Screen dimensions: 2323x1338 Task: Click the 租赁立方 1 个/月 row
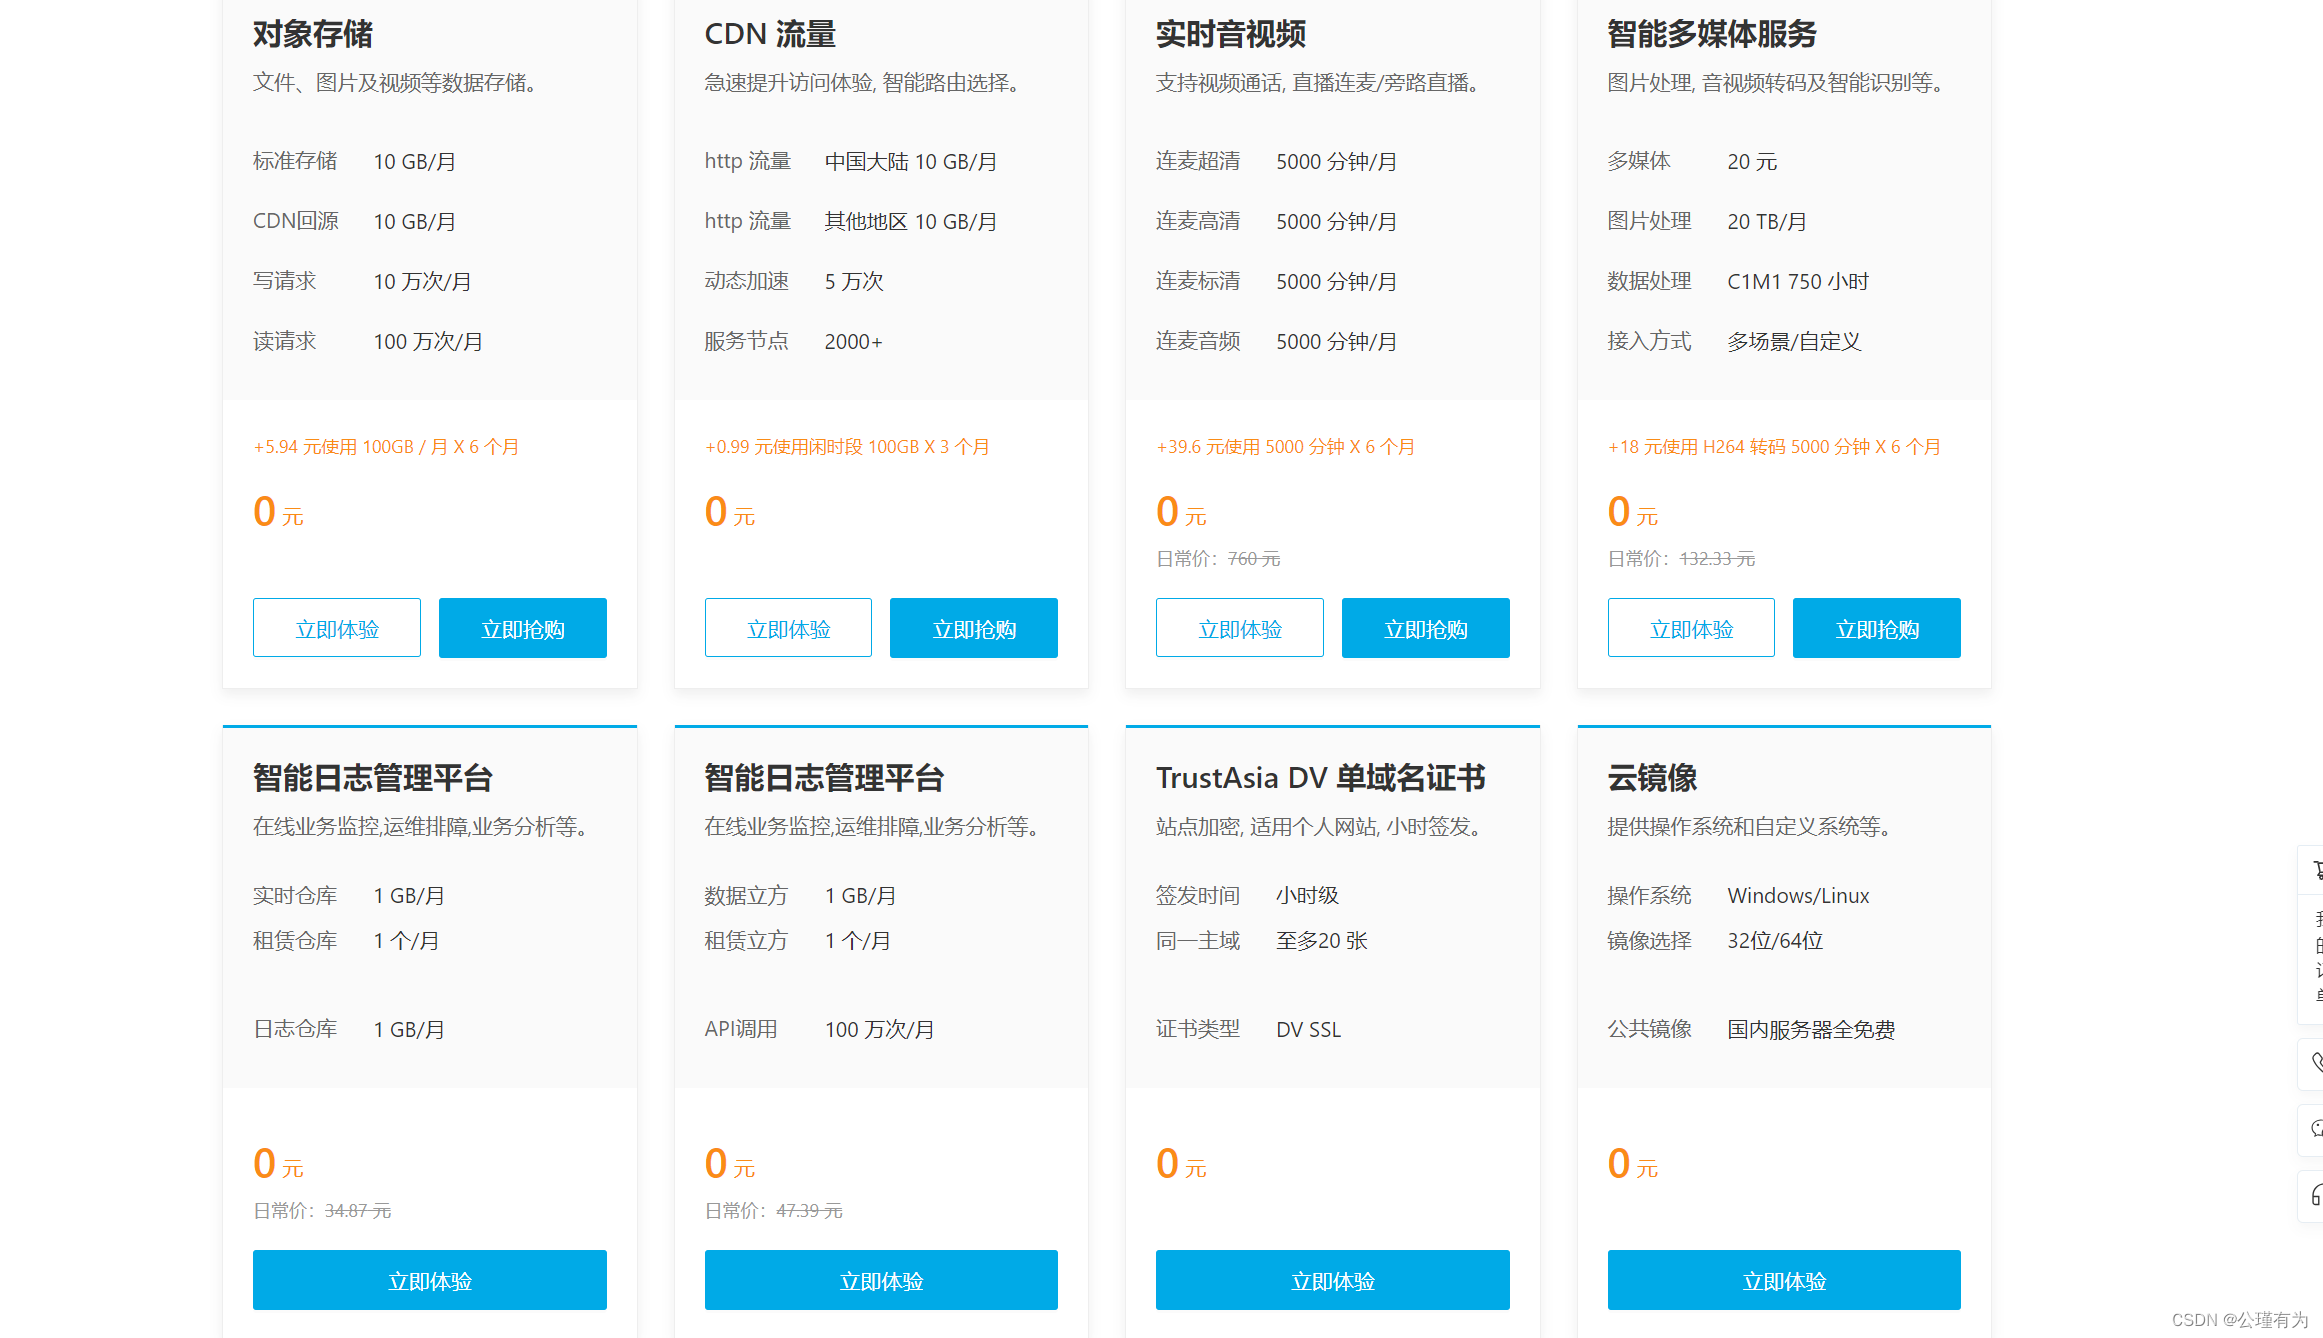pyautogui.click(x=797, y=941)
